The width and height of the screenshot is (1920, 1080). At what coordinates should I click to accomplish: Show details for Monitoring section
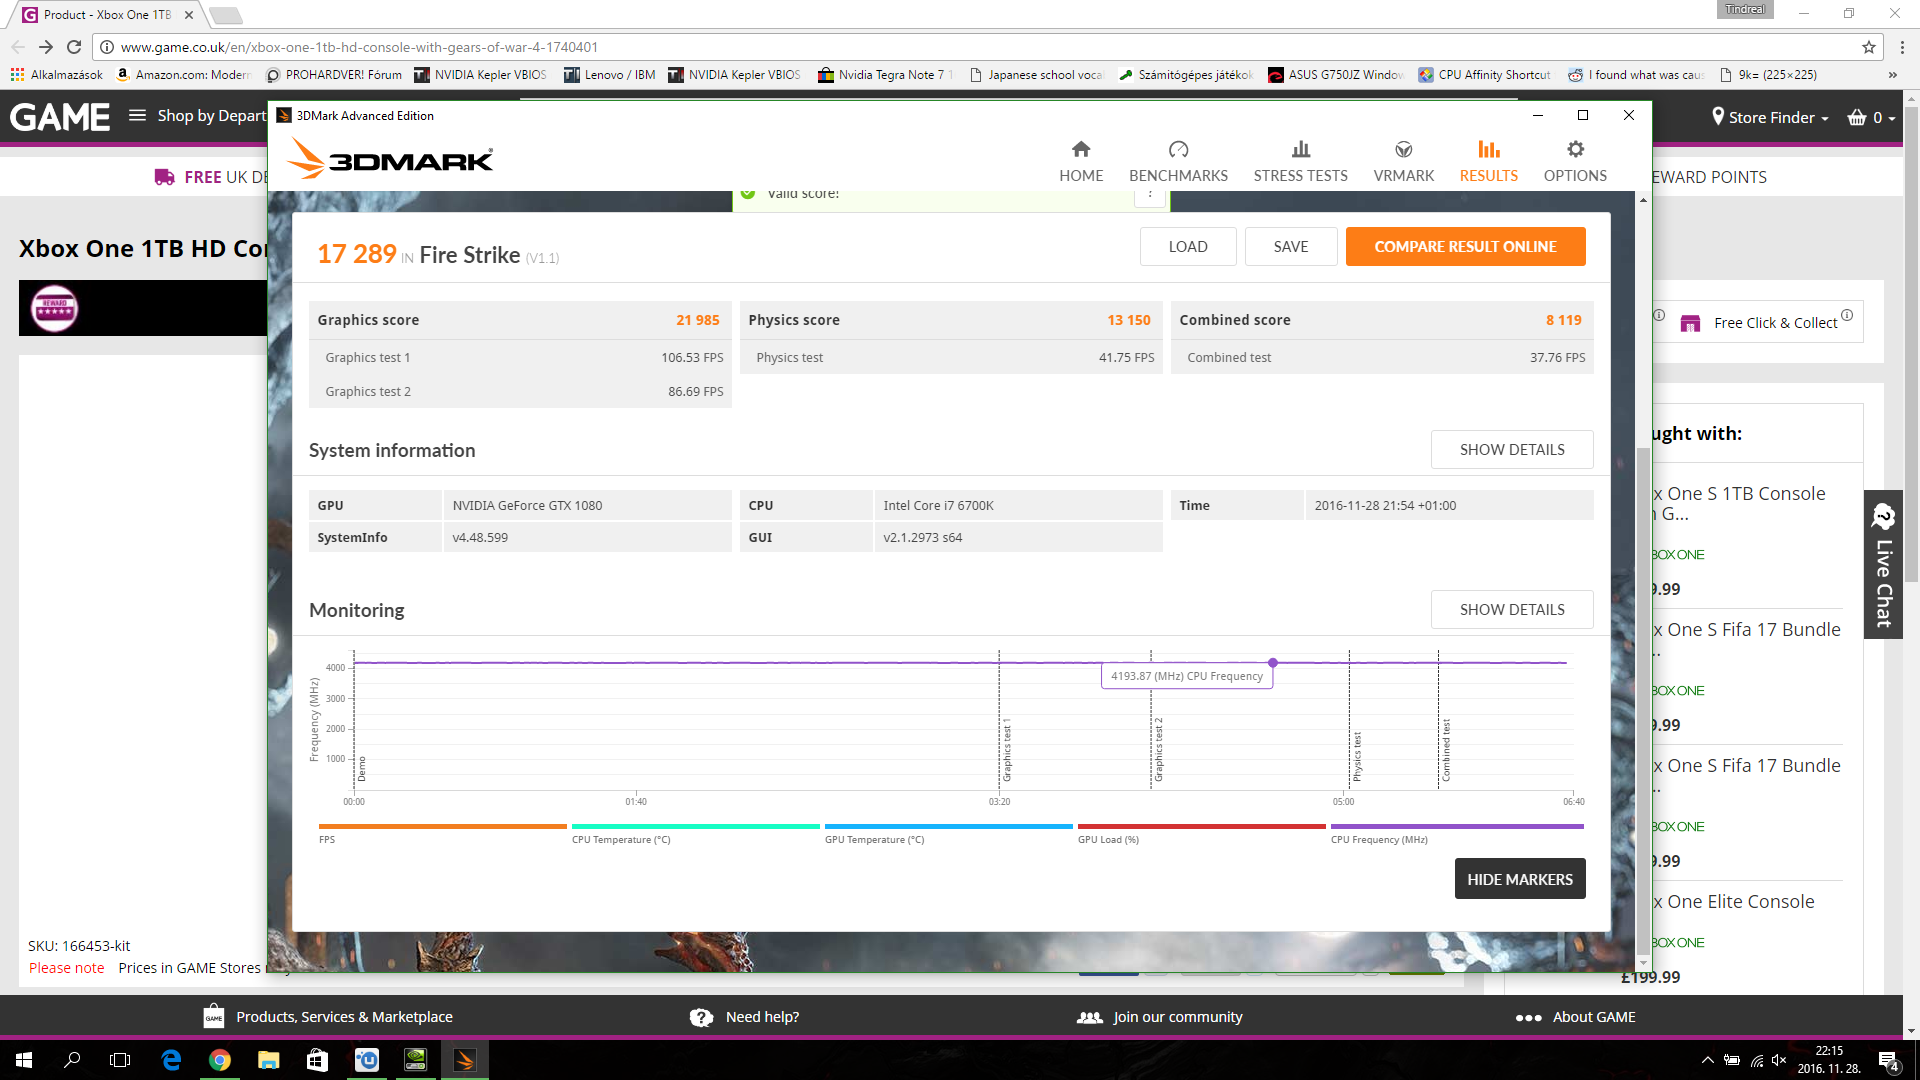pos(1512,610)
